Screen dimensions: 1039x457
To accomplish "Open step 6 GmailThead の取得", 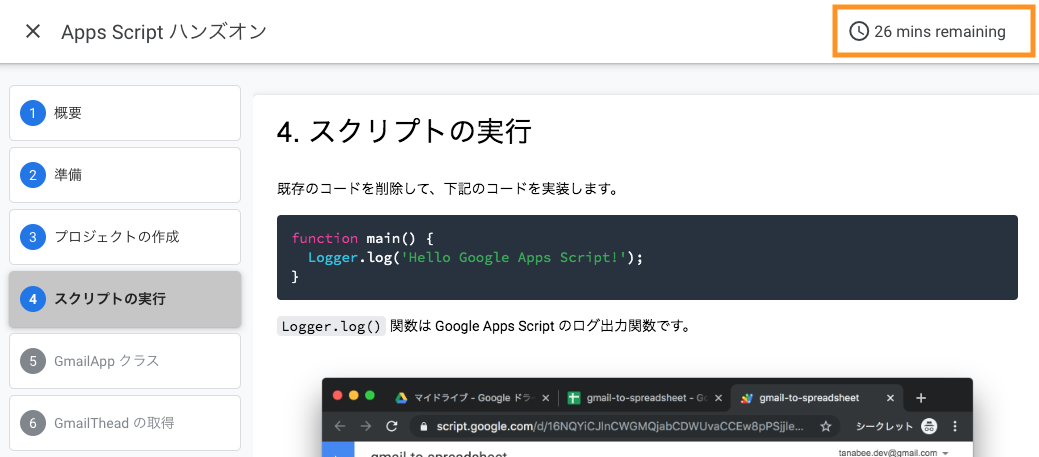I will tap(125, 423).
